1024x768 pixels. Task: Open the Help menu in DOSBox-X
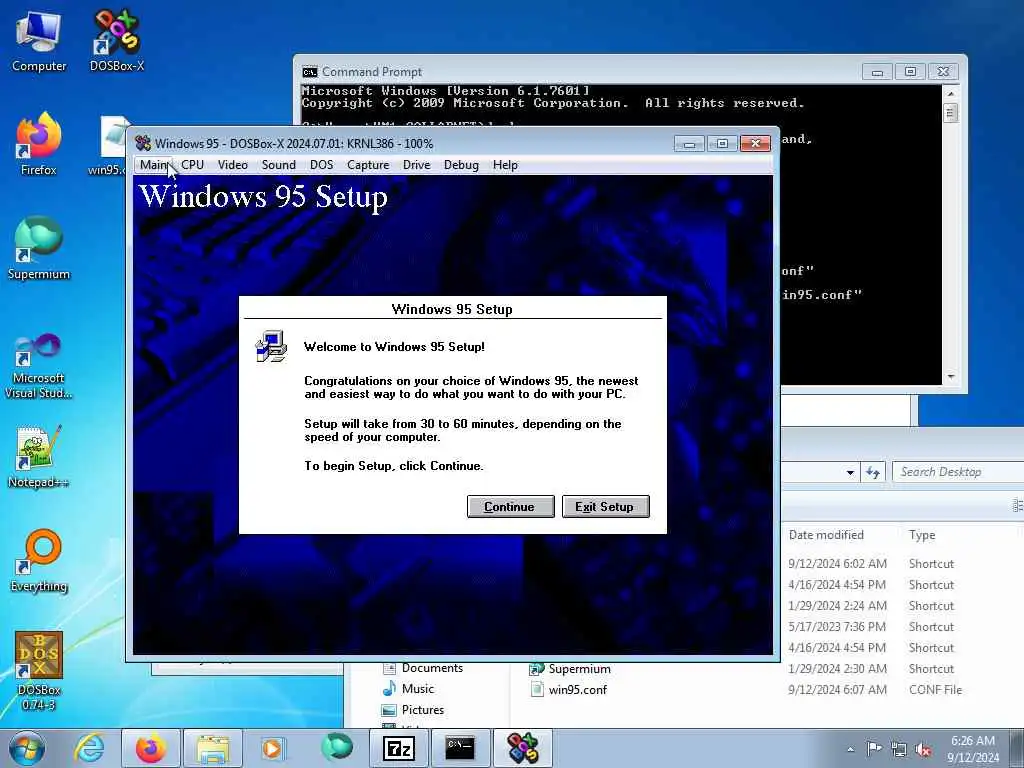505,165
